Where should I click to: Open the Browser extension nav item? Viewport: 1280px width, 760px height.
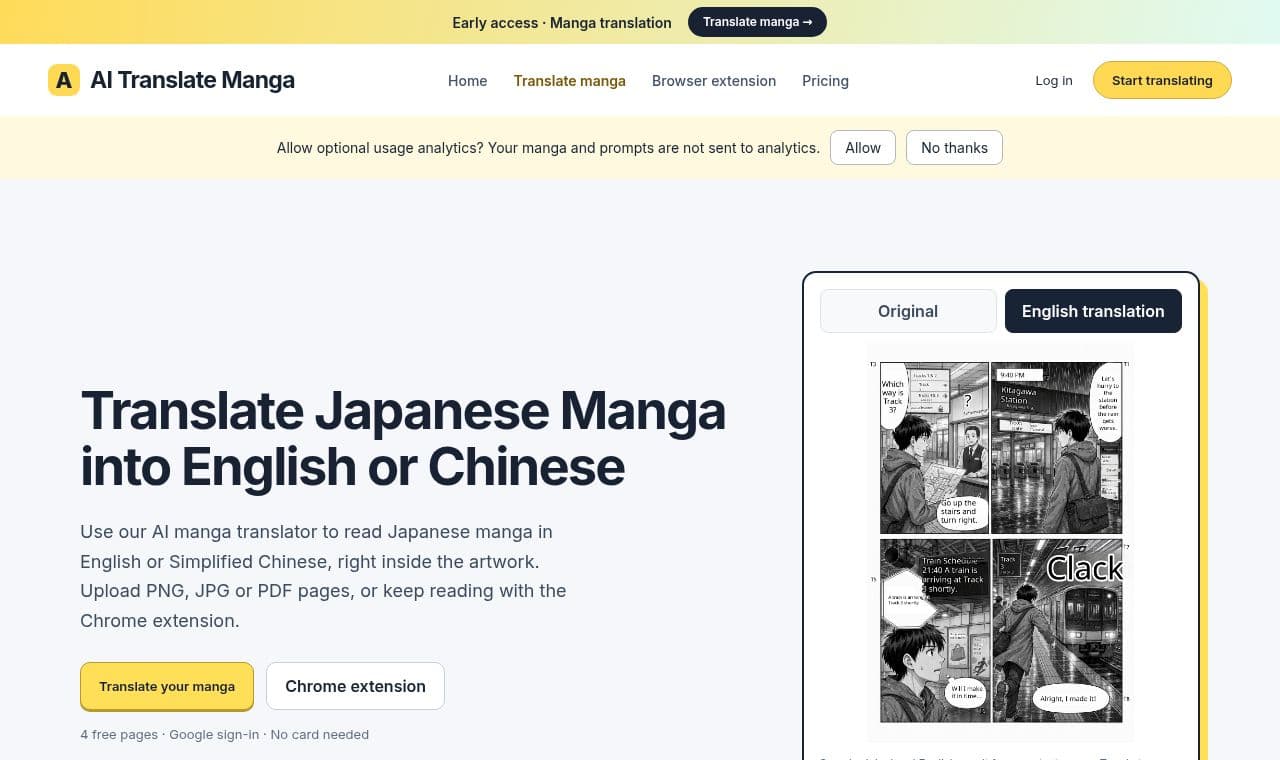[714, 81]
